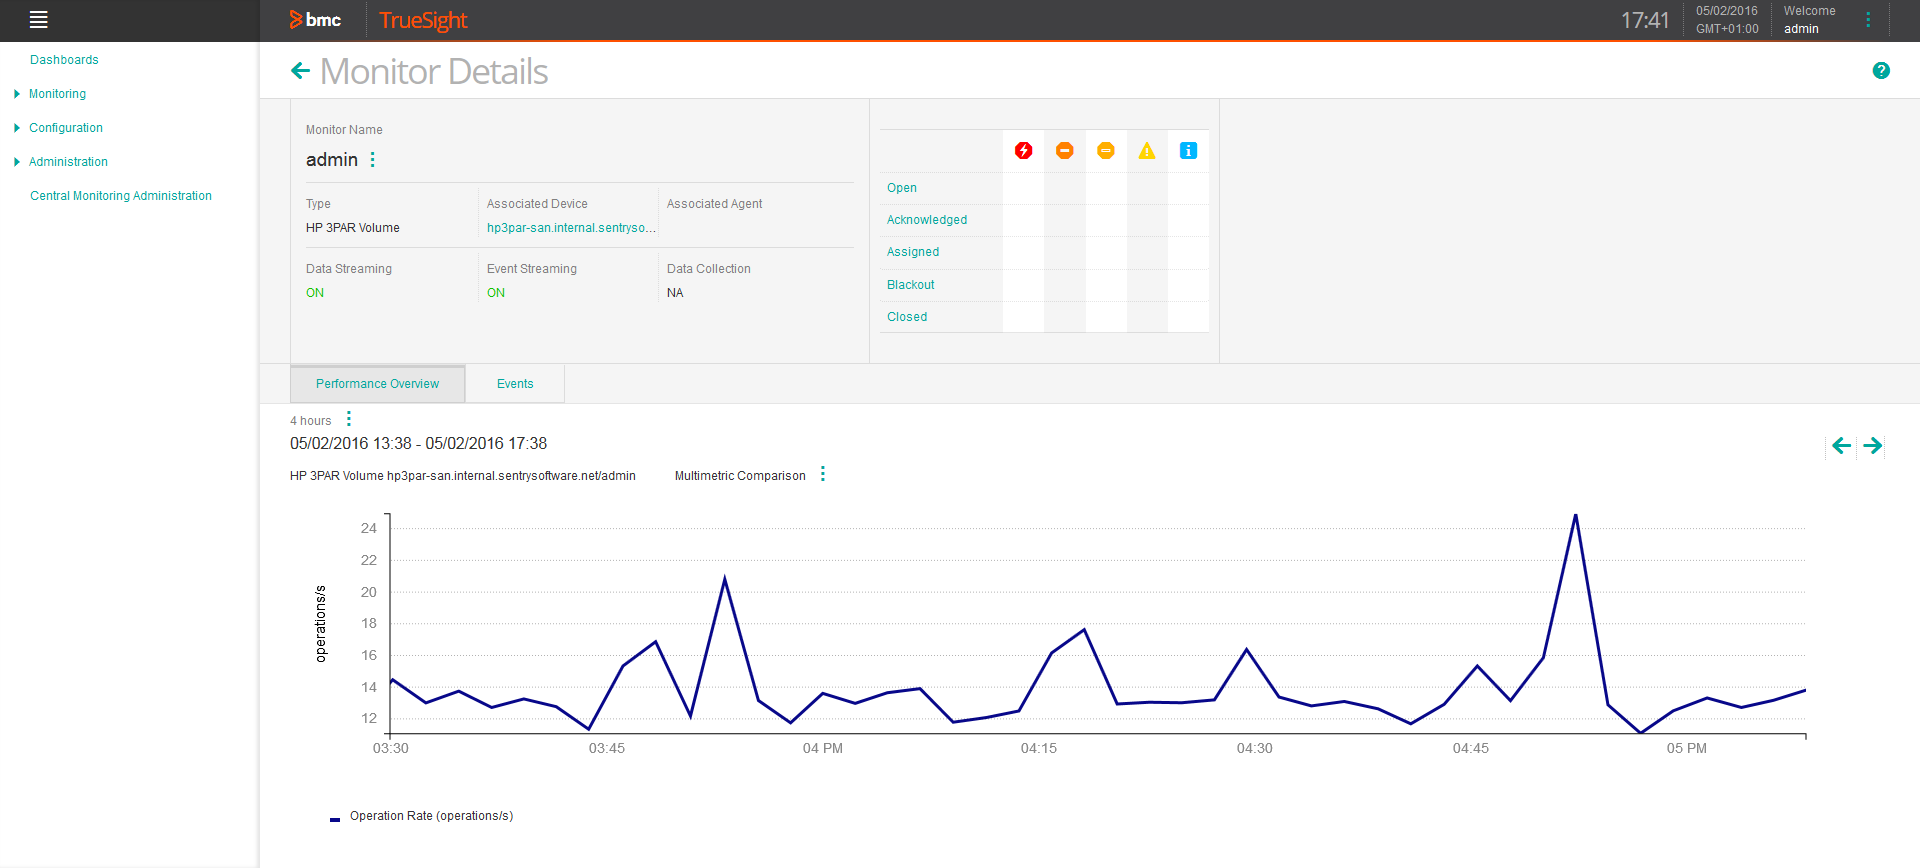Click the highest peak near 04:50 on chart
This screenshot has height=868, width=1920.
1575,516
